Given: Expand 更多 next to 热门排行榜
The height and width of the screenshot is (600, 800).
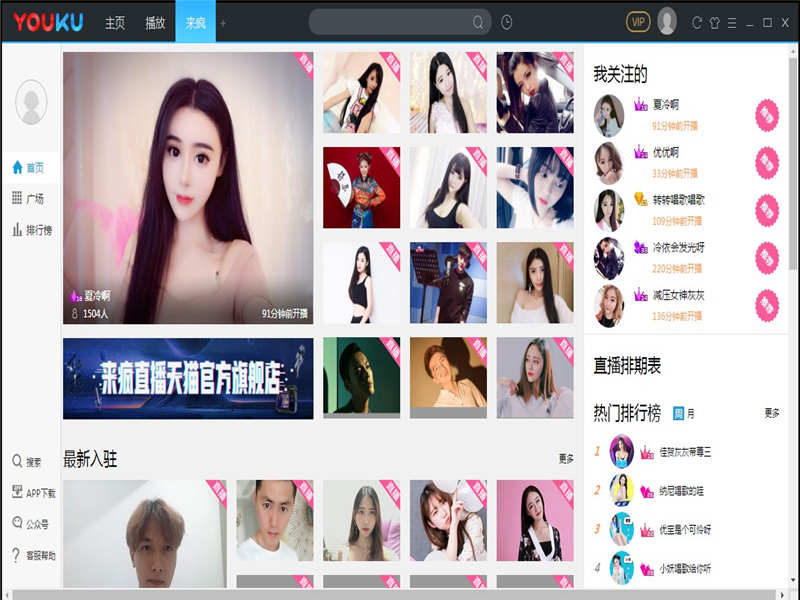Looking at the screenshot, I should [x=771, y=413].
